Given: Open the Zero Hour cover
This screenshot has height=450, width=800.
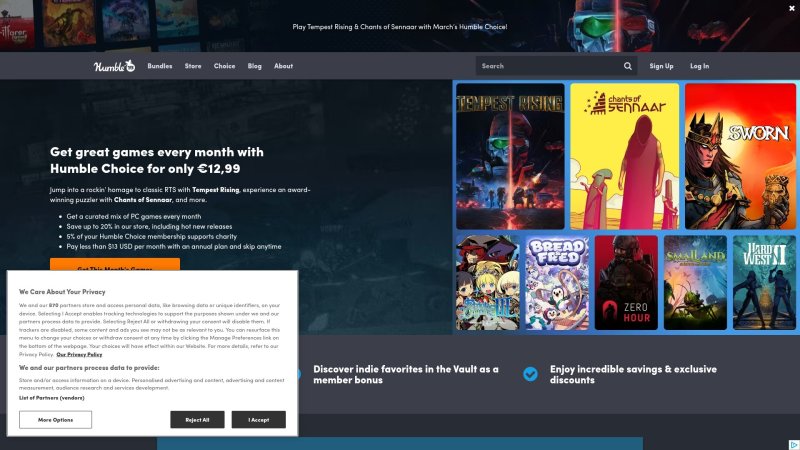Looking at the screenshot, I should pos(626,283).
